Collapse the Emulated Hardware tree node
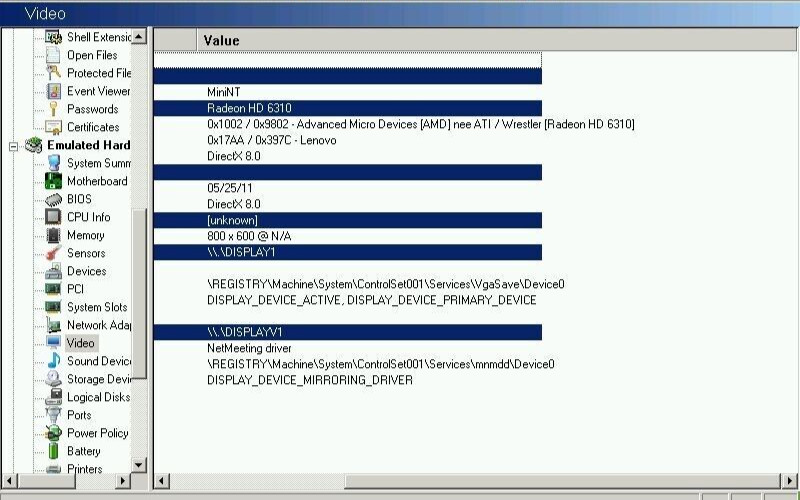 click(13, 146)
